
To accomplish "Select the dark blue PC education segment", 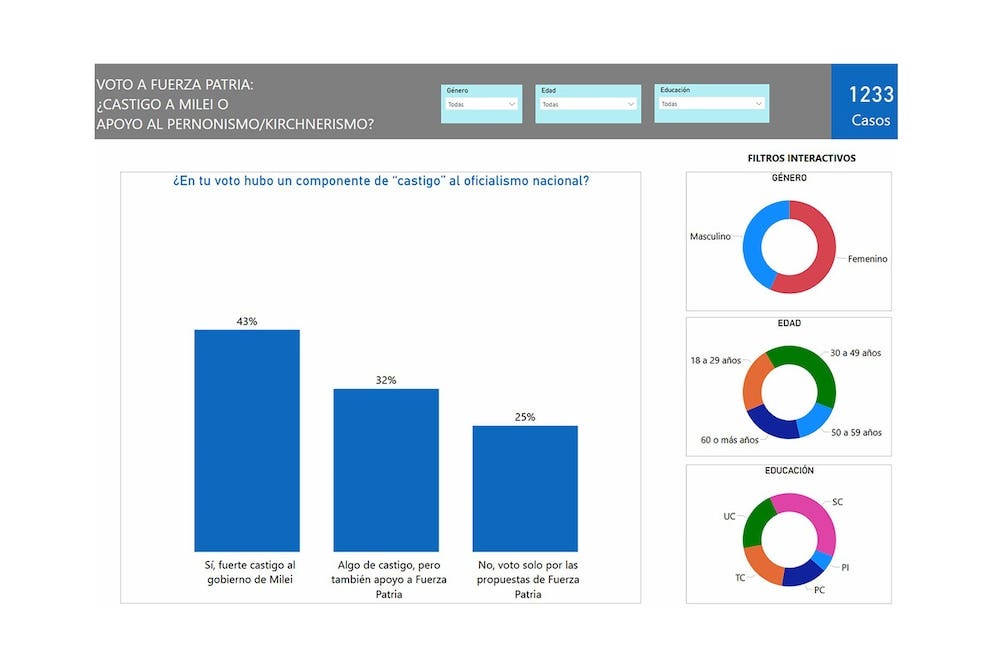I will pos(801,573).
